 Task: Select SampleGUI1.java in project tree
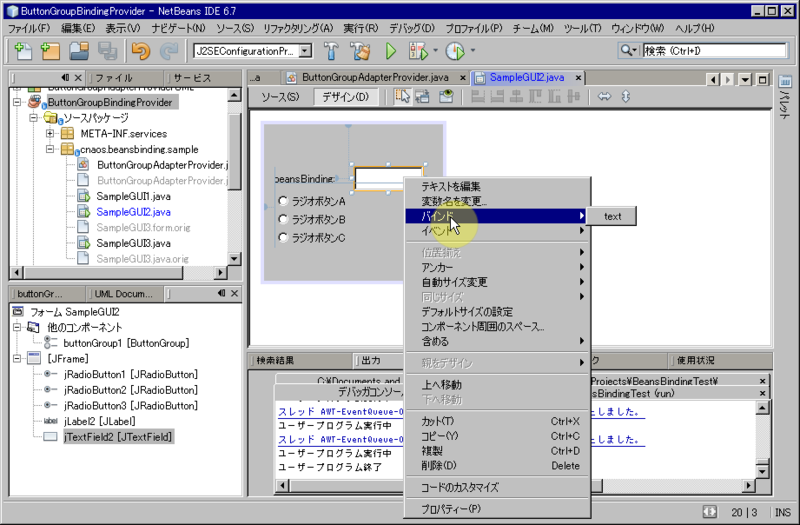click(134, 196)
